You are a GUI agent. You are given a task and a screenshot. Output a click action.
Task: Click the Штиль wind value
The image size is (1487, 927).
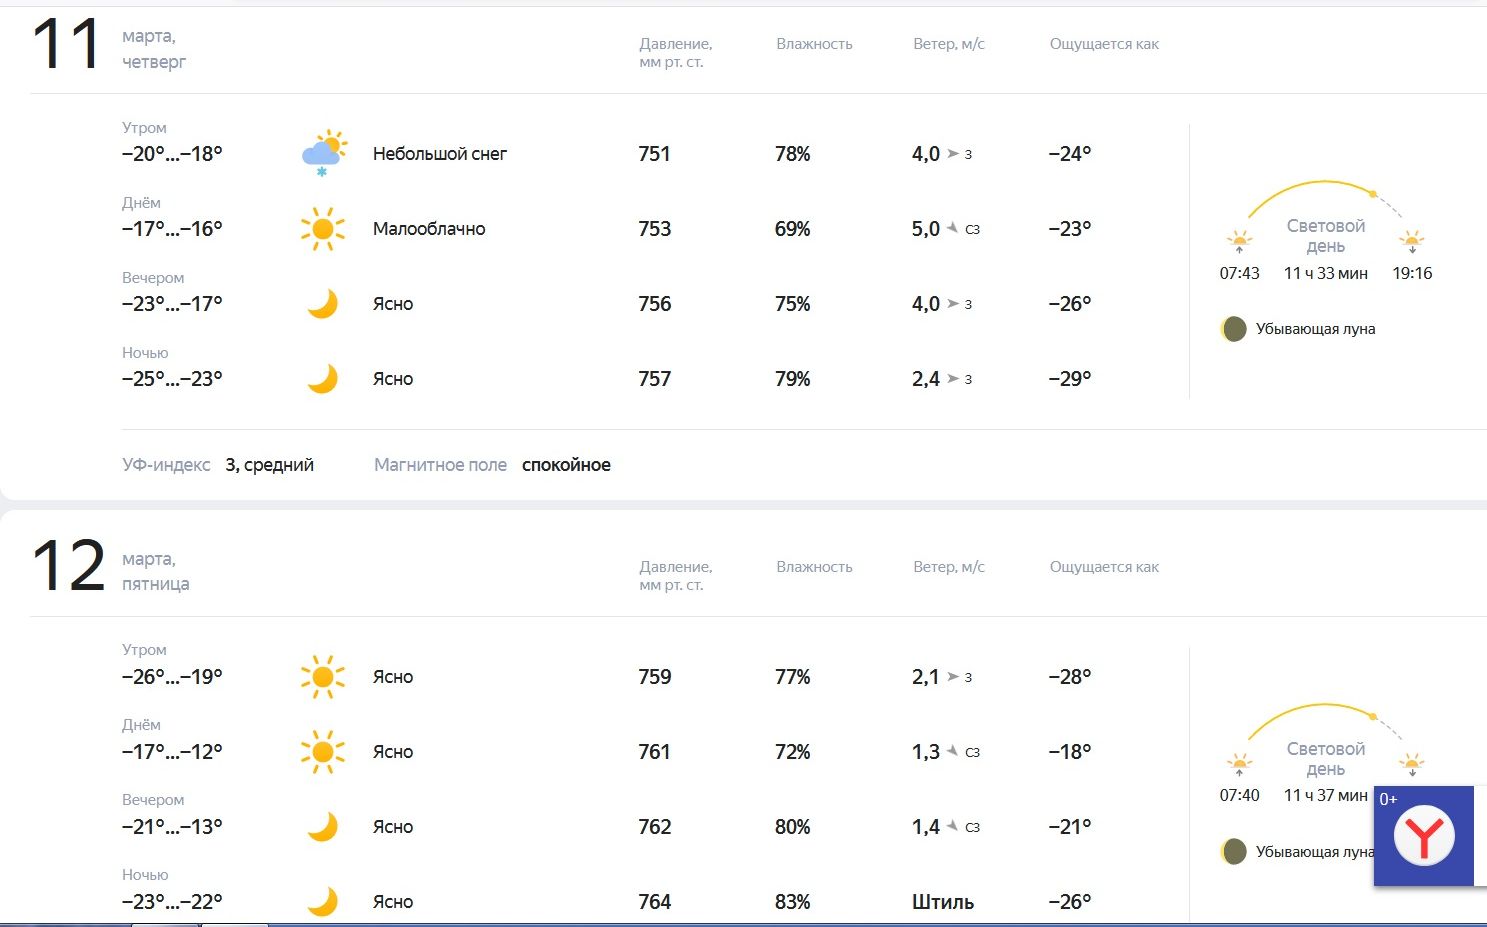pyautogui.click(x=942, y=902)
